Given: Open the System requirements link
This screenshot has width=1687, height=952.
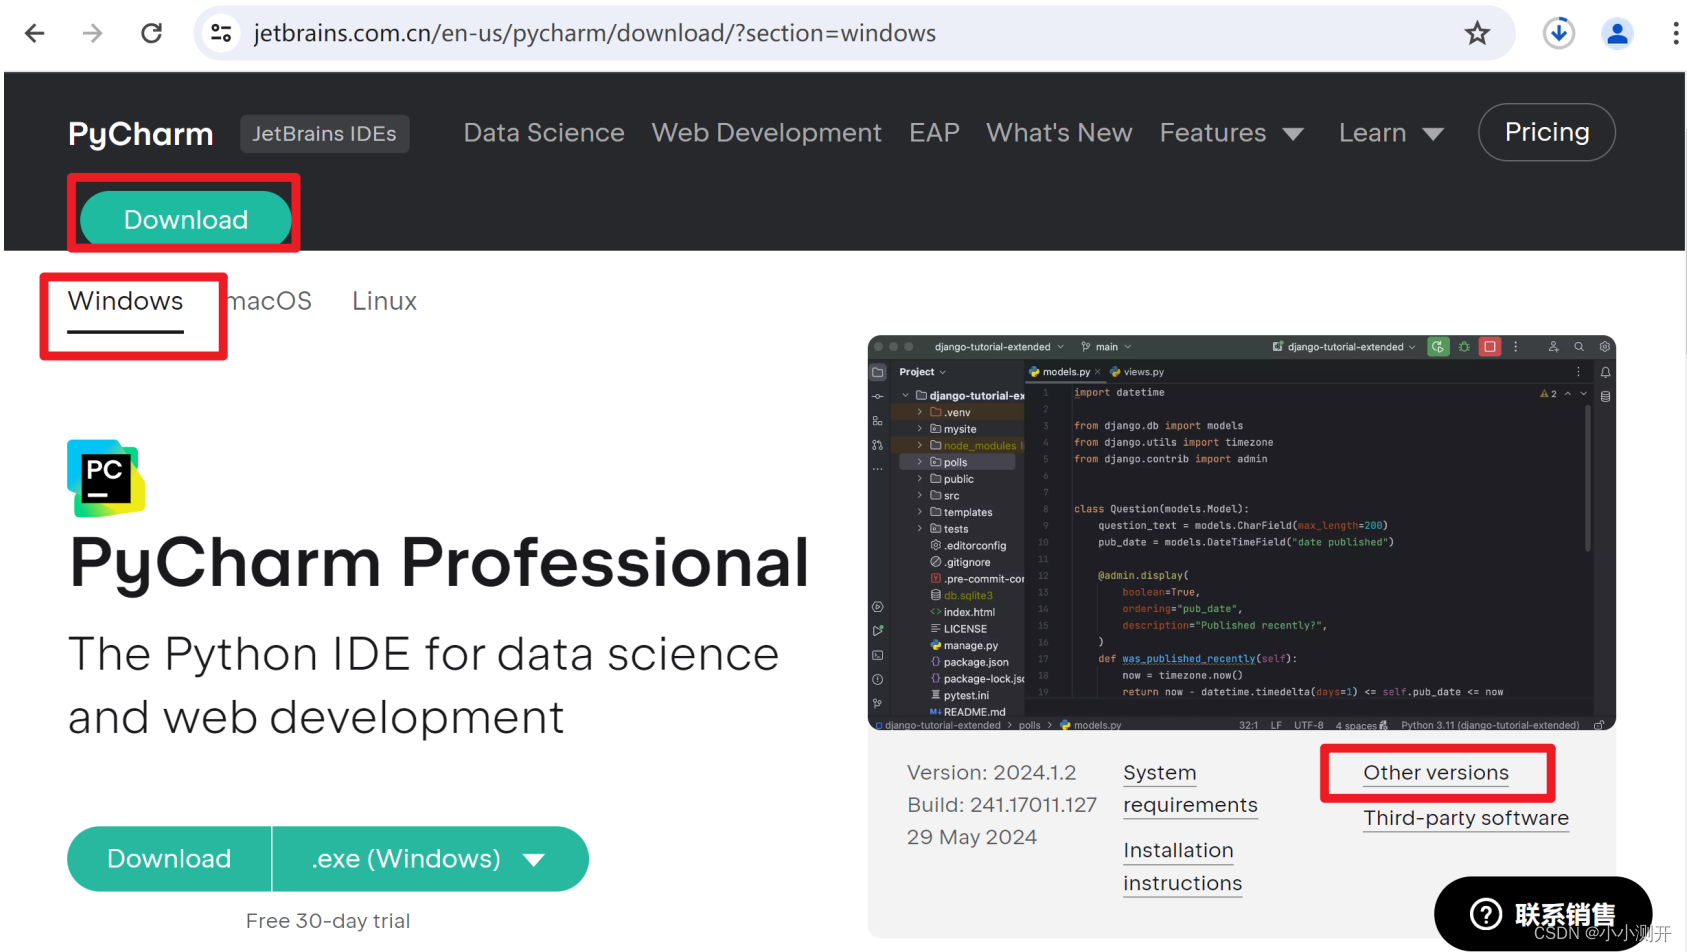Looking at the screenshot, I should pos(1190,789).
